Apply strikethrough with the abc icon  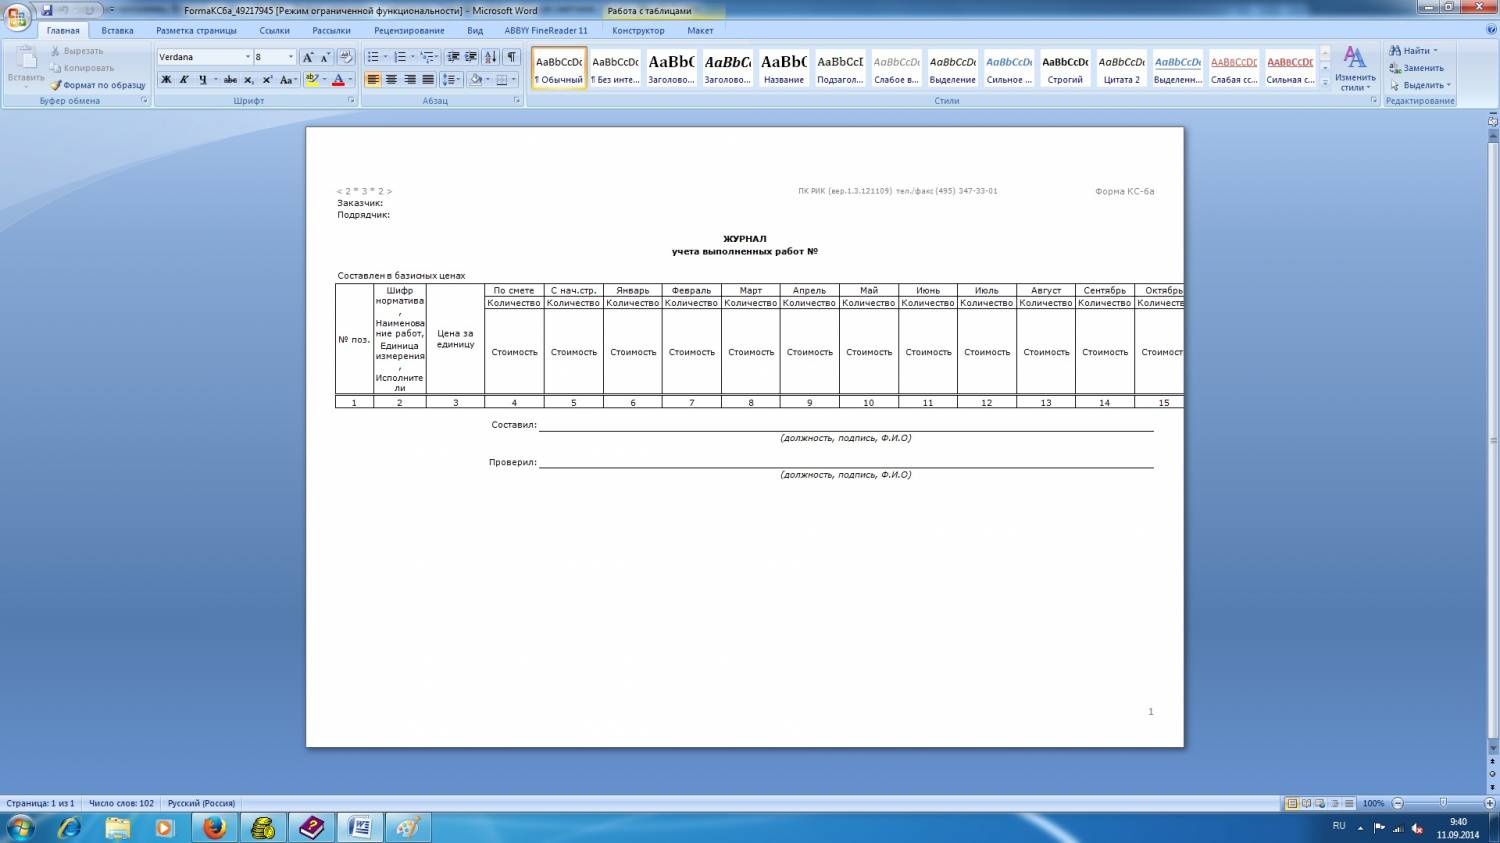[x=230, y=80]
